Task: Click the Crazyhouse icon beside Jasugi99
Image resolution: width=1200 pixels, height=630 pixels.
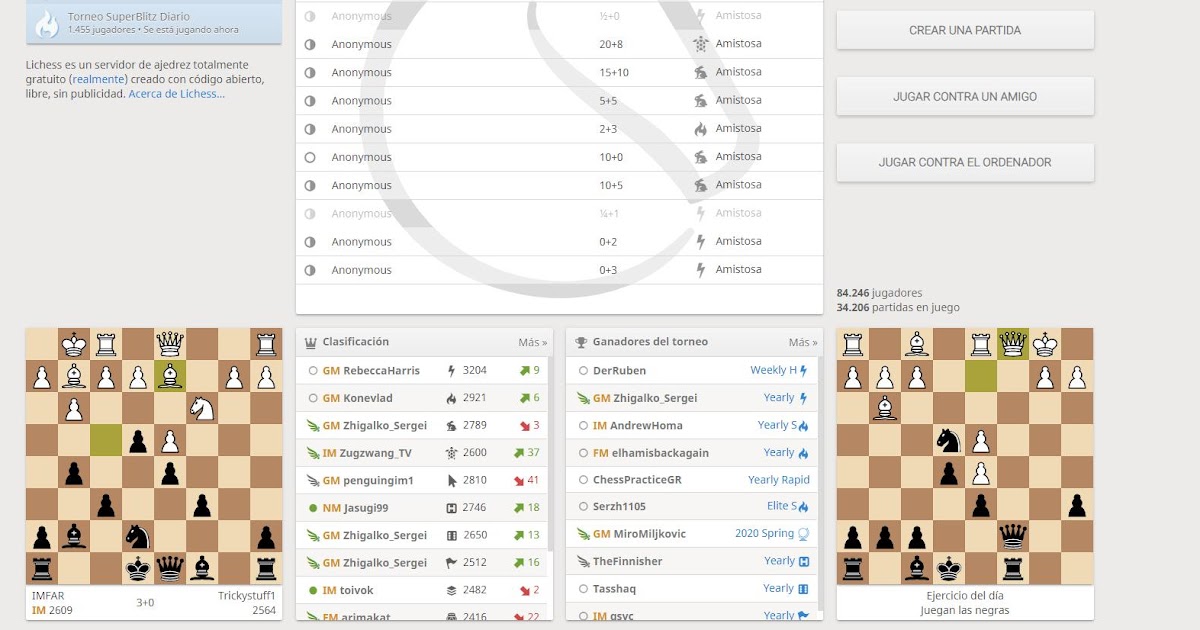Action: click(x=451, y=506)
